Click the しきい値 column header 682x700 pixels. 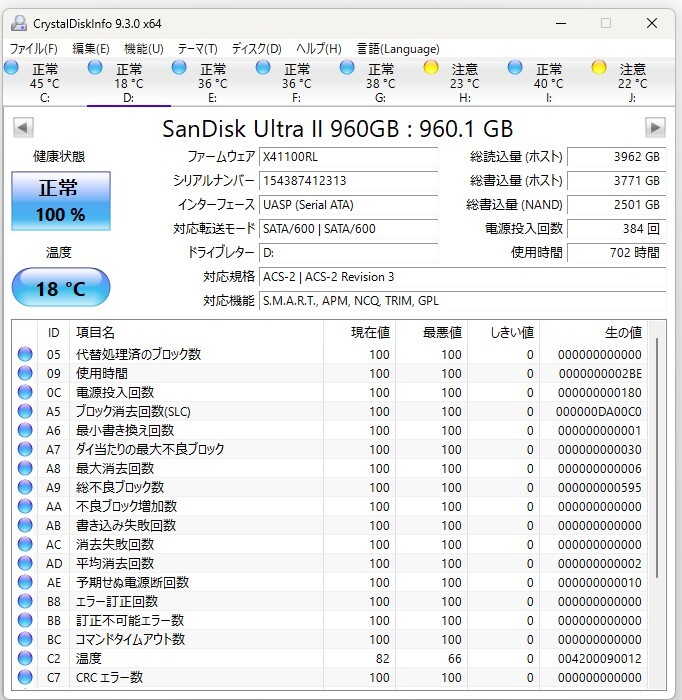(x=503, y=333)
